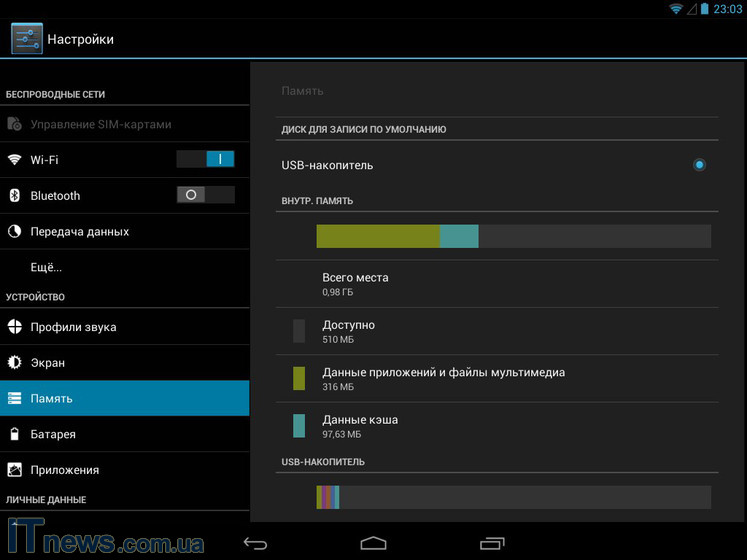This screenshot has width=747, height=560.
Task: Turn off the Wi-Fi switch
Action: 205,159
